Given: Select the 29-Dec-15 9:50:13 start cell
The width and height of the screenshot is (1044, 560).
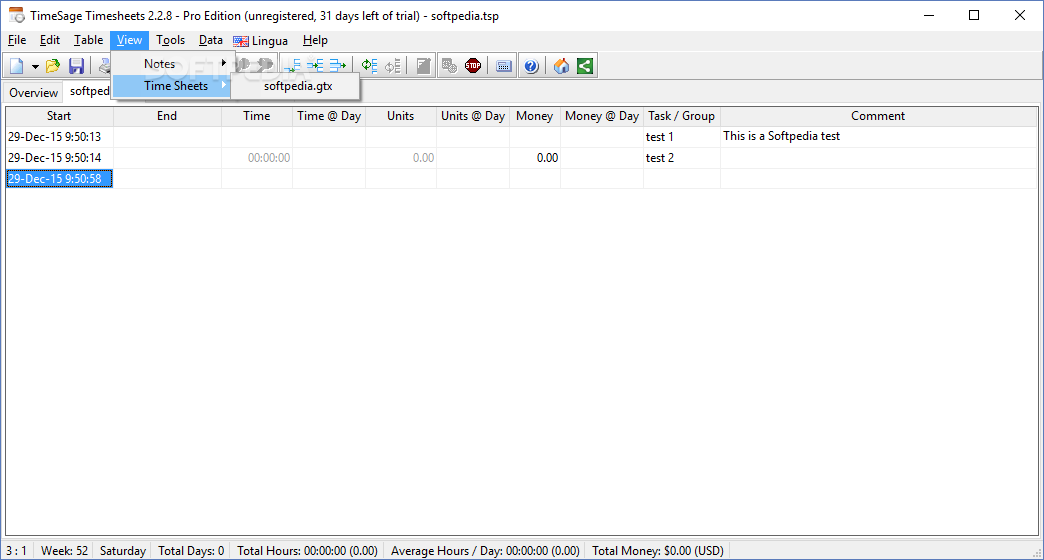Looking at the screenshot, I should click(x=59, y=137).
